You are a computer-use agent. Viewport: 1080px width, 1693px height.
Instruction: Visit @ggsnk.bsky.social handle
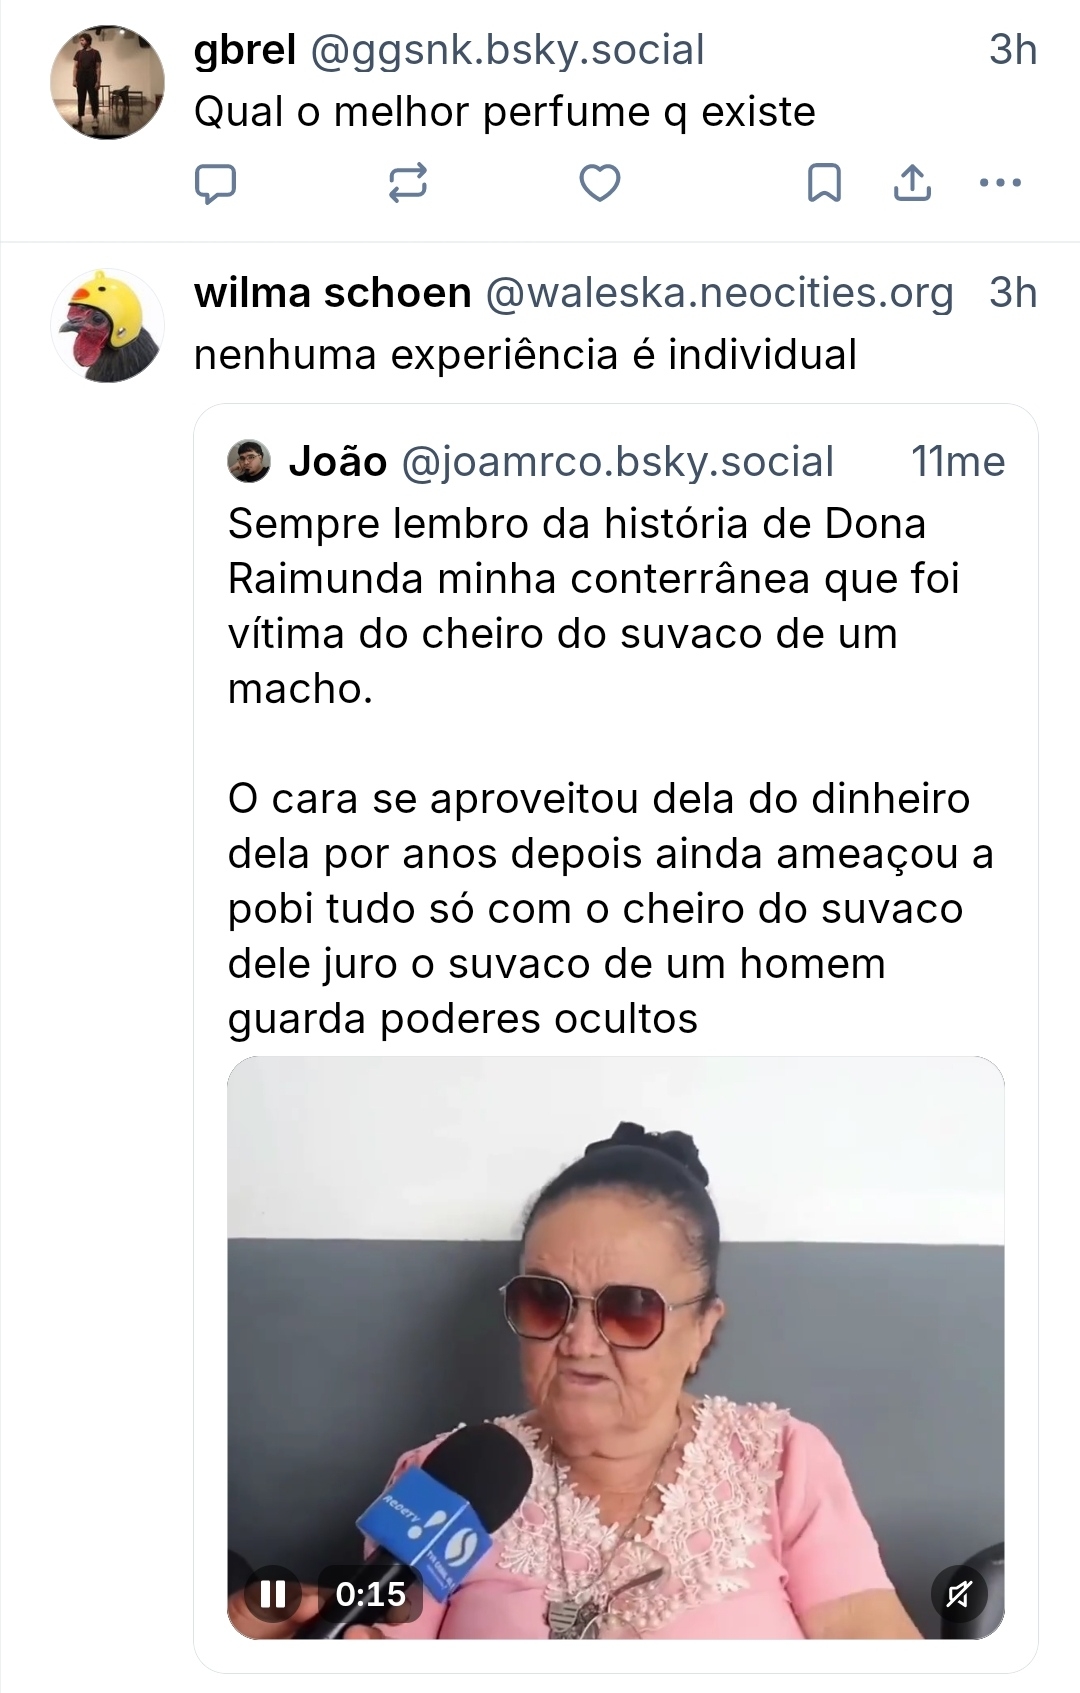[x=508, y=50]
